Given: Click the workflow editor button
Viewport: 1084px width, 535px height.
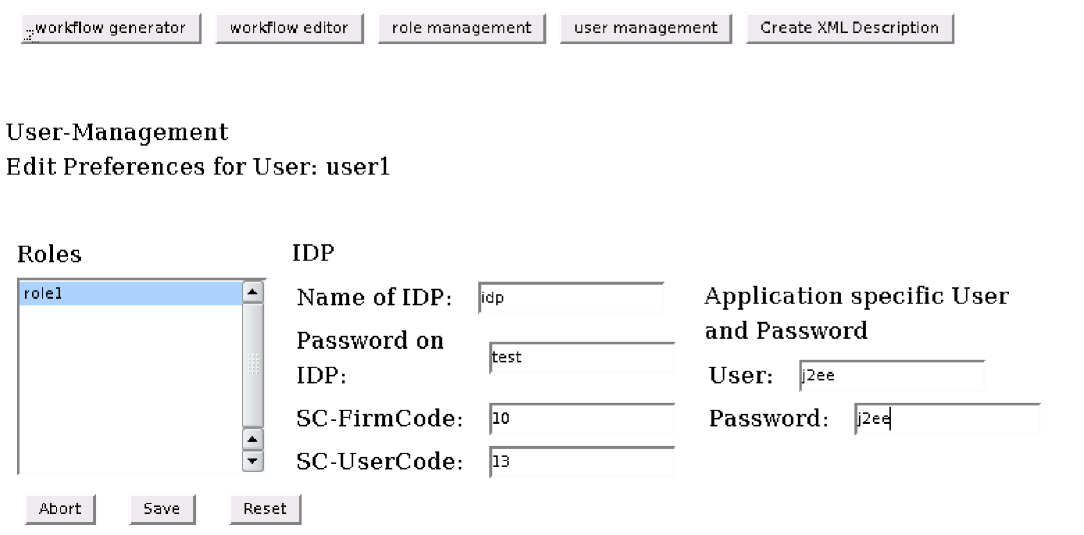Looking at the screenshot, I should [x=288, y=28].
